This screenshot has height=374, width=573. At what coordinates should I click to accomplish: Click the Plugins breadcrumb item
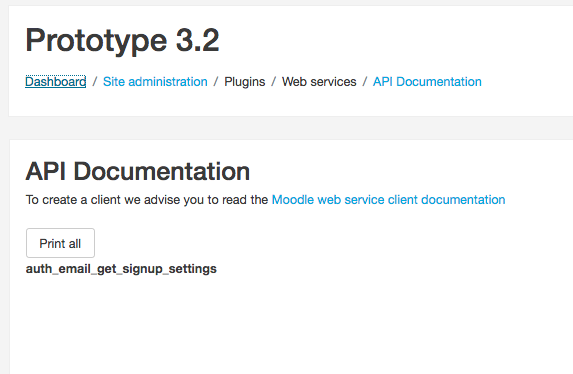pos(244,82)
